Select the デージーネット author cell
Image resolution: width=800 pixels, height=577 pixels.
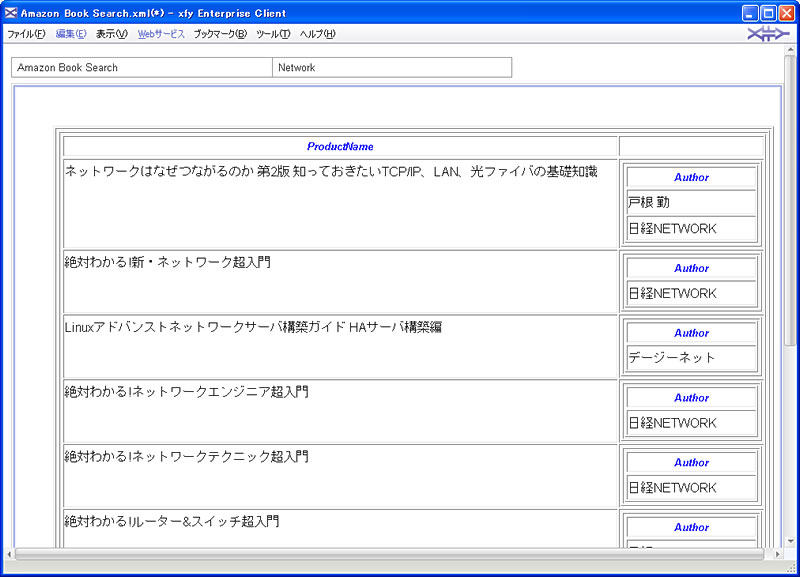coord(691,358)
